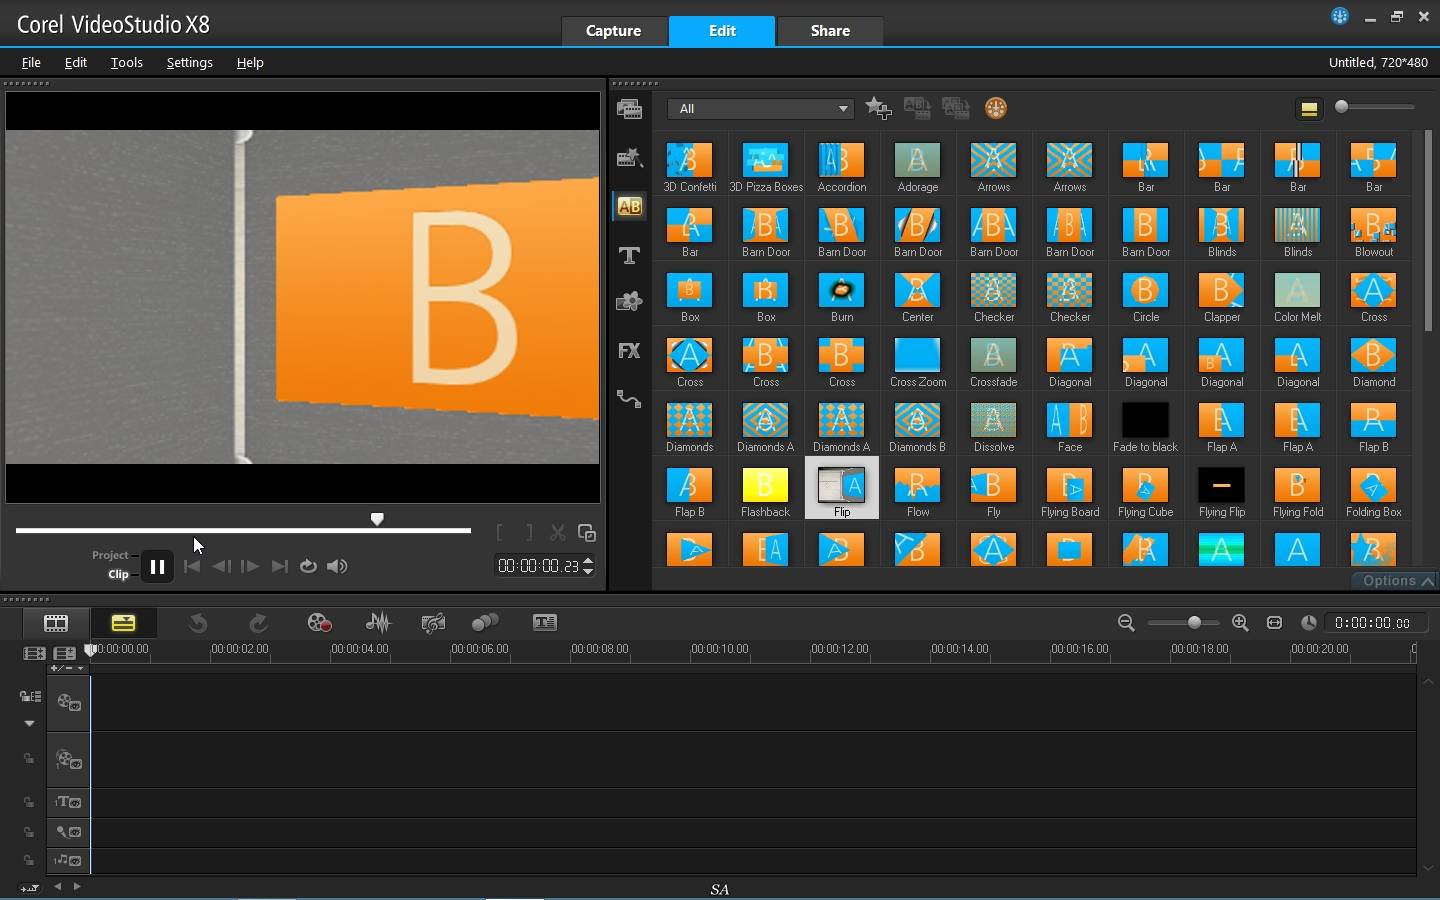
Task: Jump to End in preview
Action: [280, 566]
